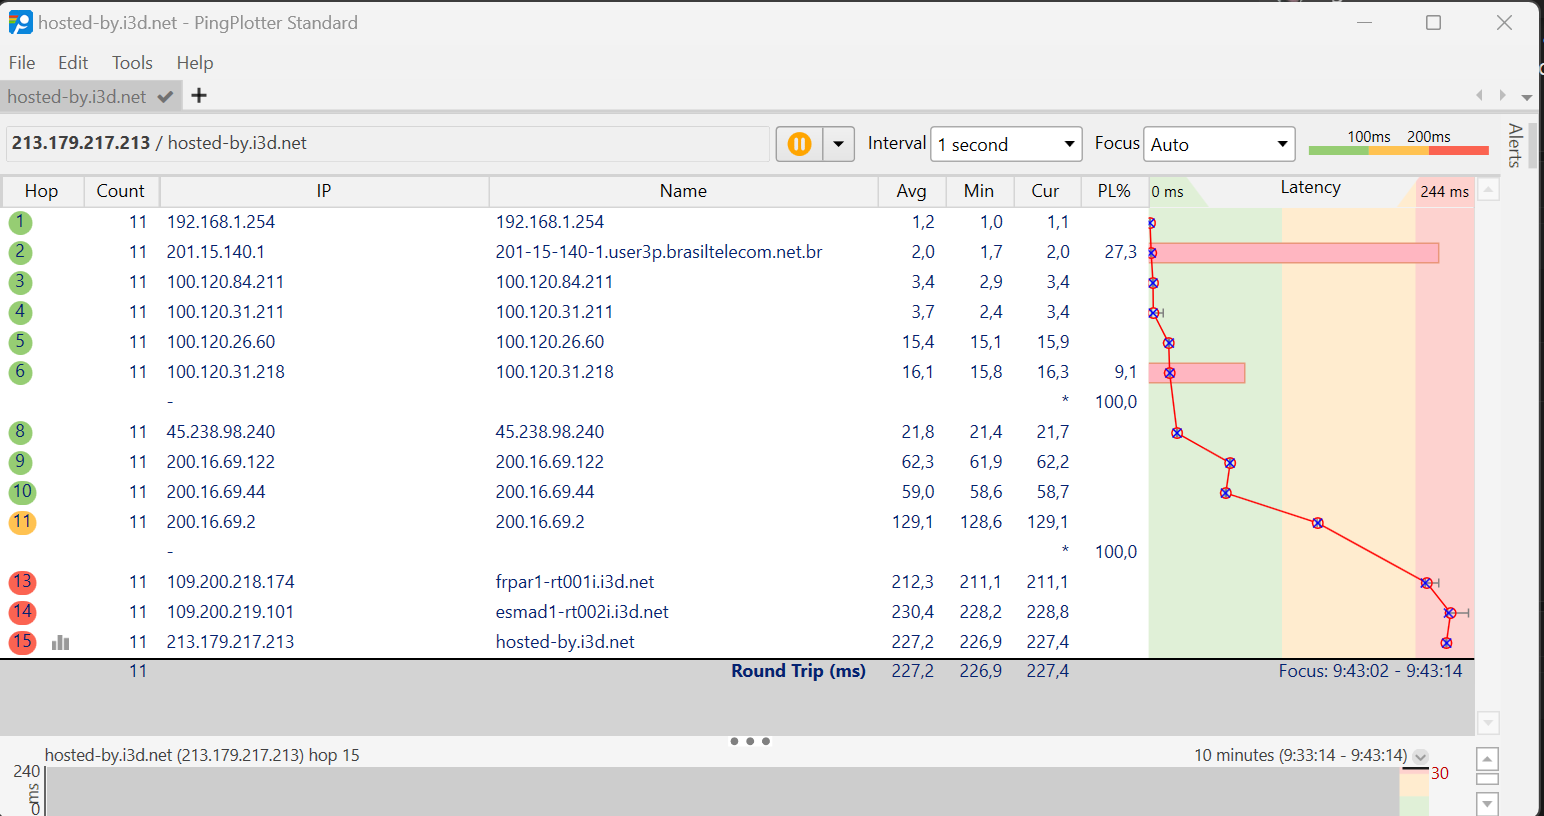Toggle the timeline graph icon on hop 15
This screenshot has height=816, width=1544.
61,642
